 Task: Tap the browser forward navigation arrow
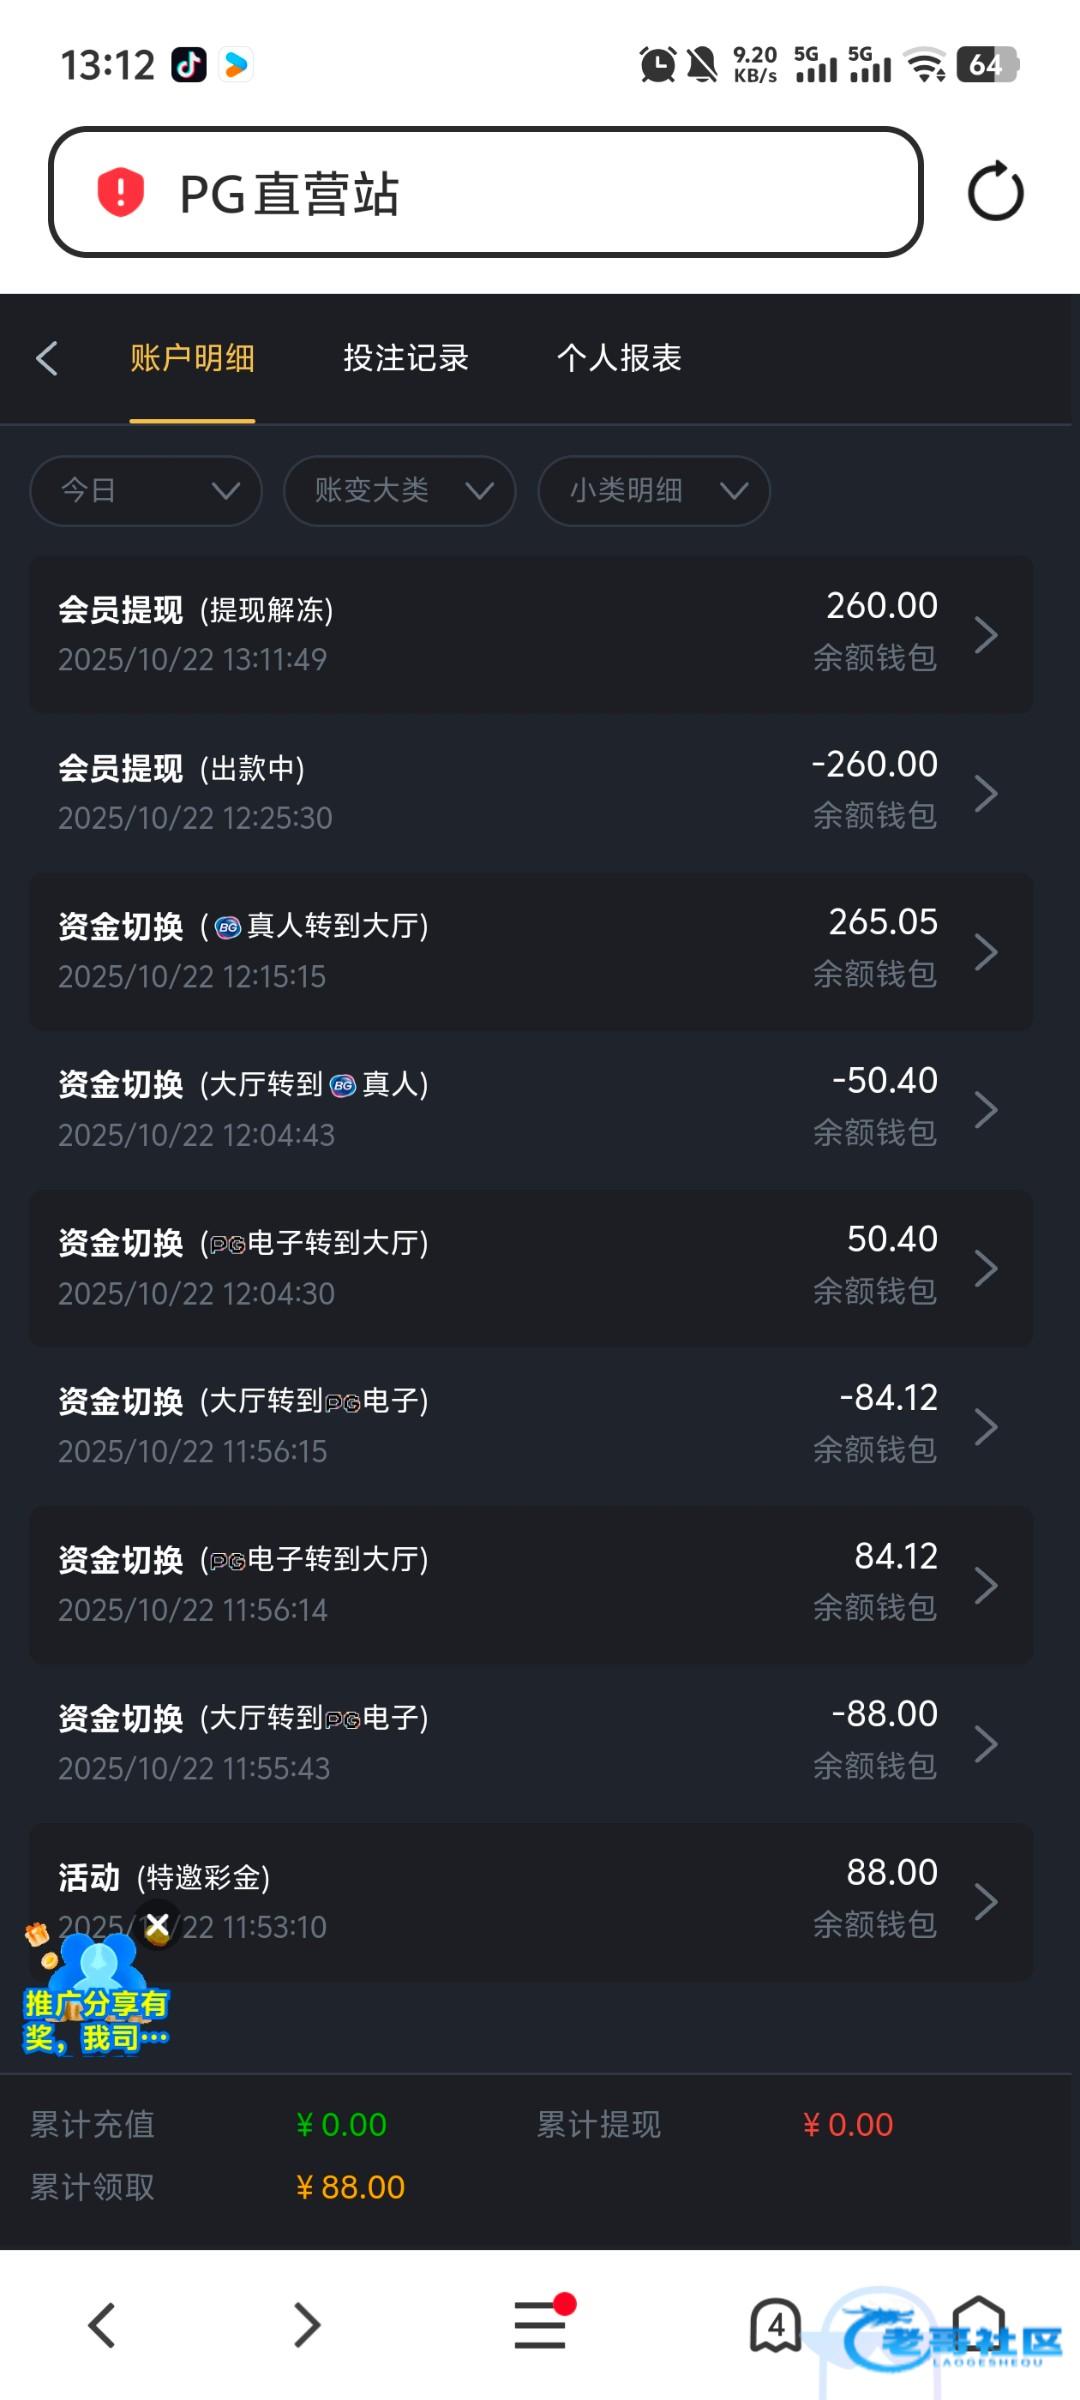click(306, 2324)
